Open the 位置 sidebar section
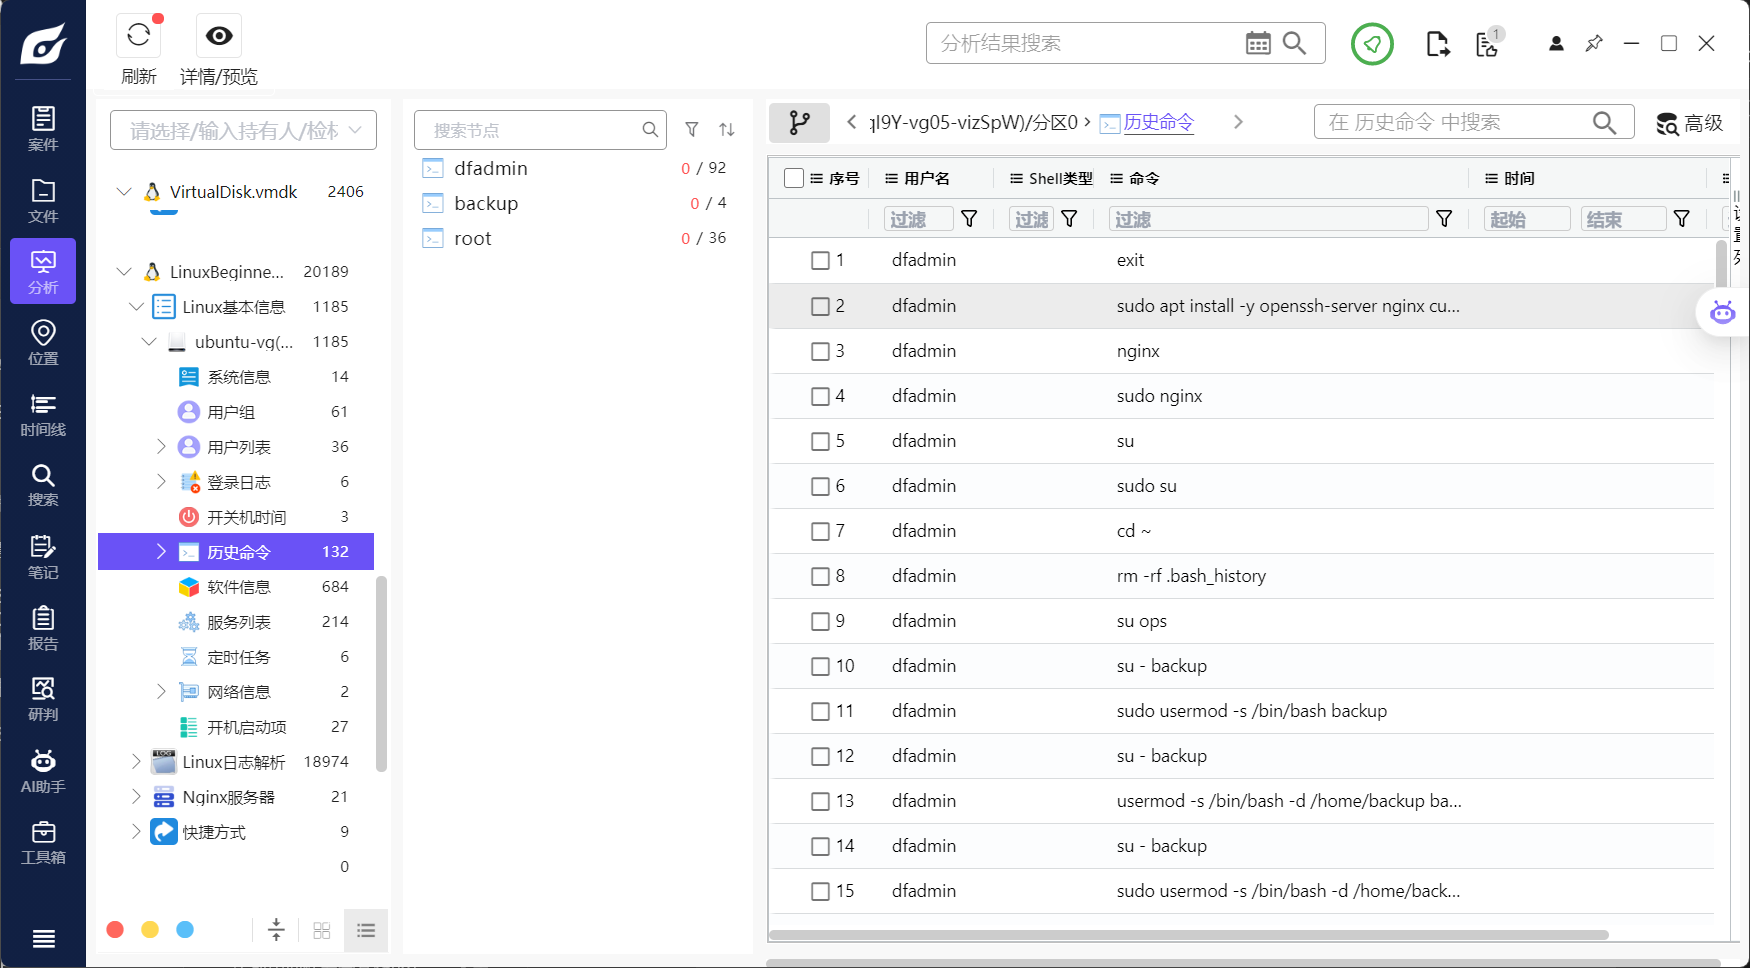 [43, 342]
